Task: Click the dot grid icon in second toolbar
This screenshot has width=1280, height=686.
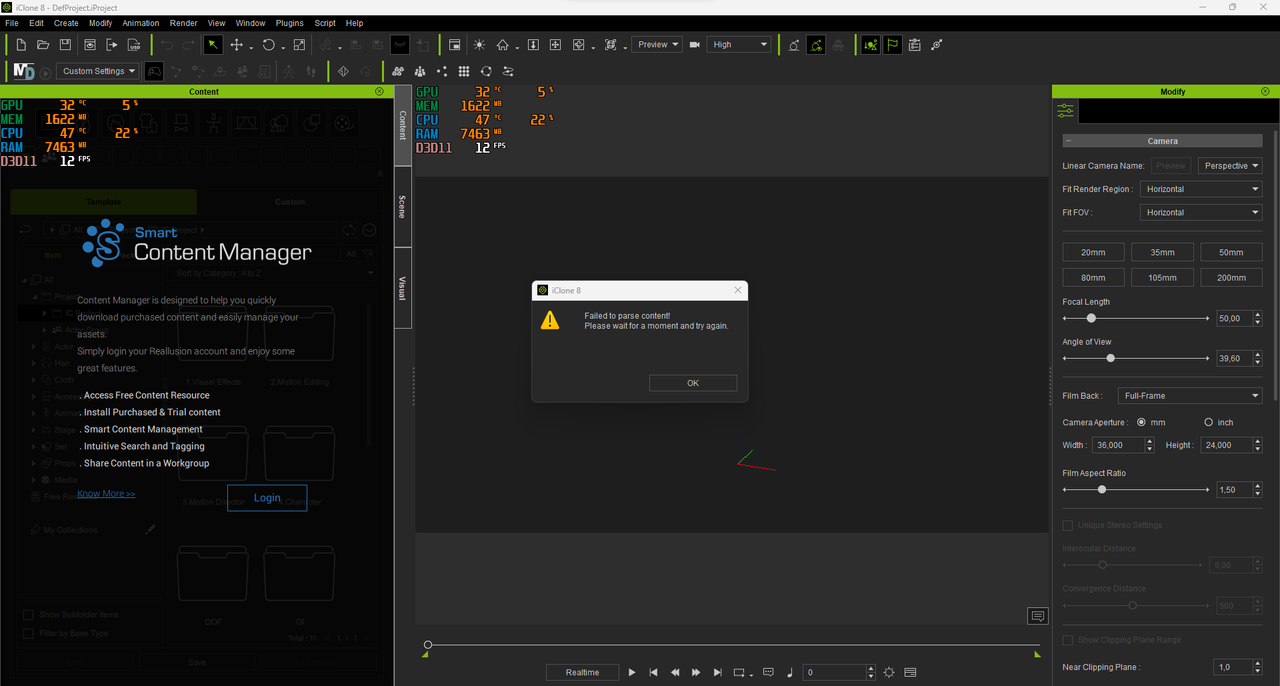Action: click(x=464, y=71)
